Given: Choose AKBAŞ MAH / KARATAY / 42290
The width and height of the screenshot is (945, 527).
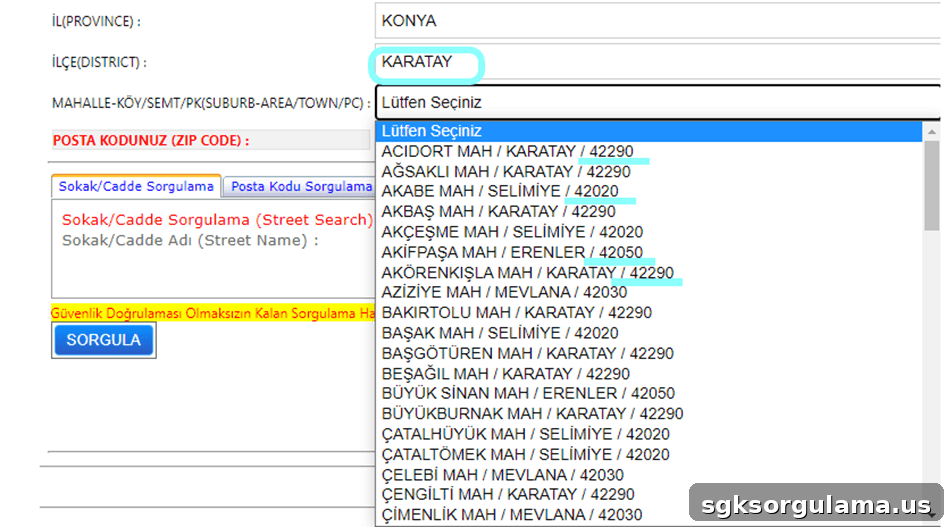Looking at the screenshot, I should coord(649,212).
